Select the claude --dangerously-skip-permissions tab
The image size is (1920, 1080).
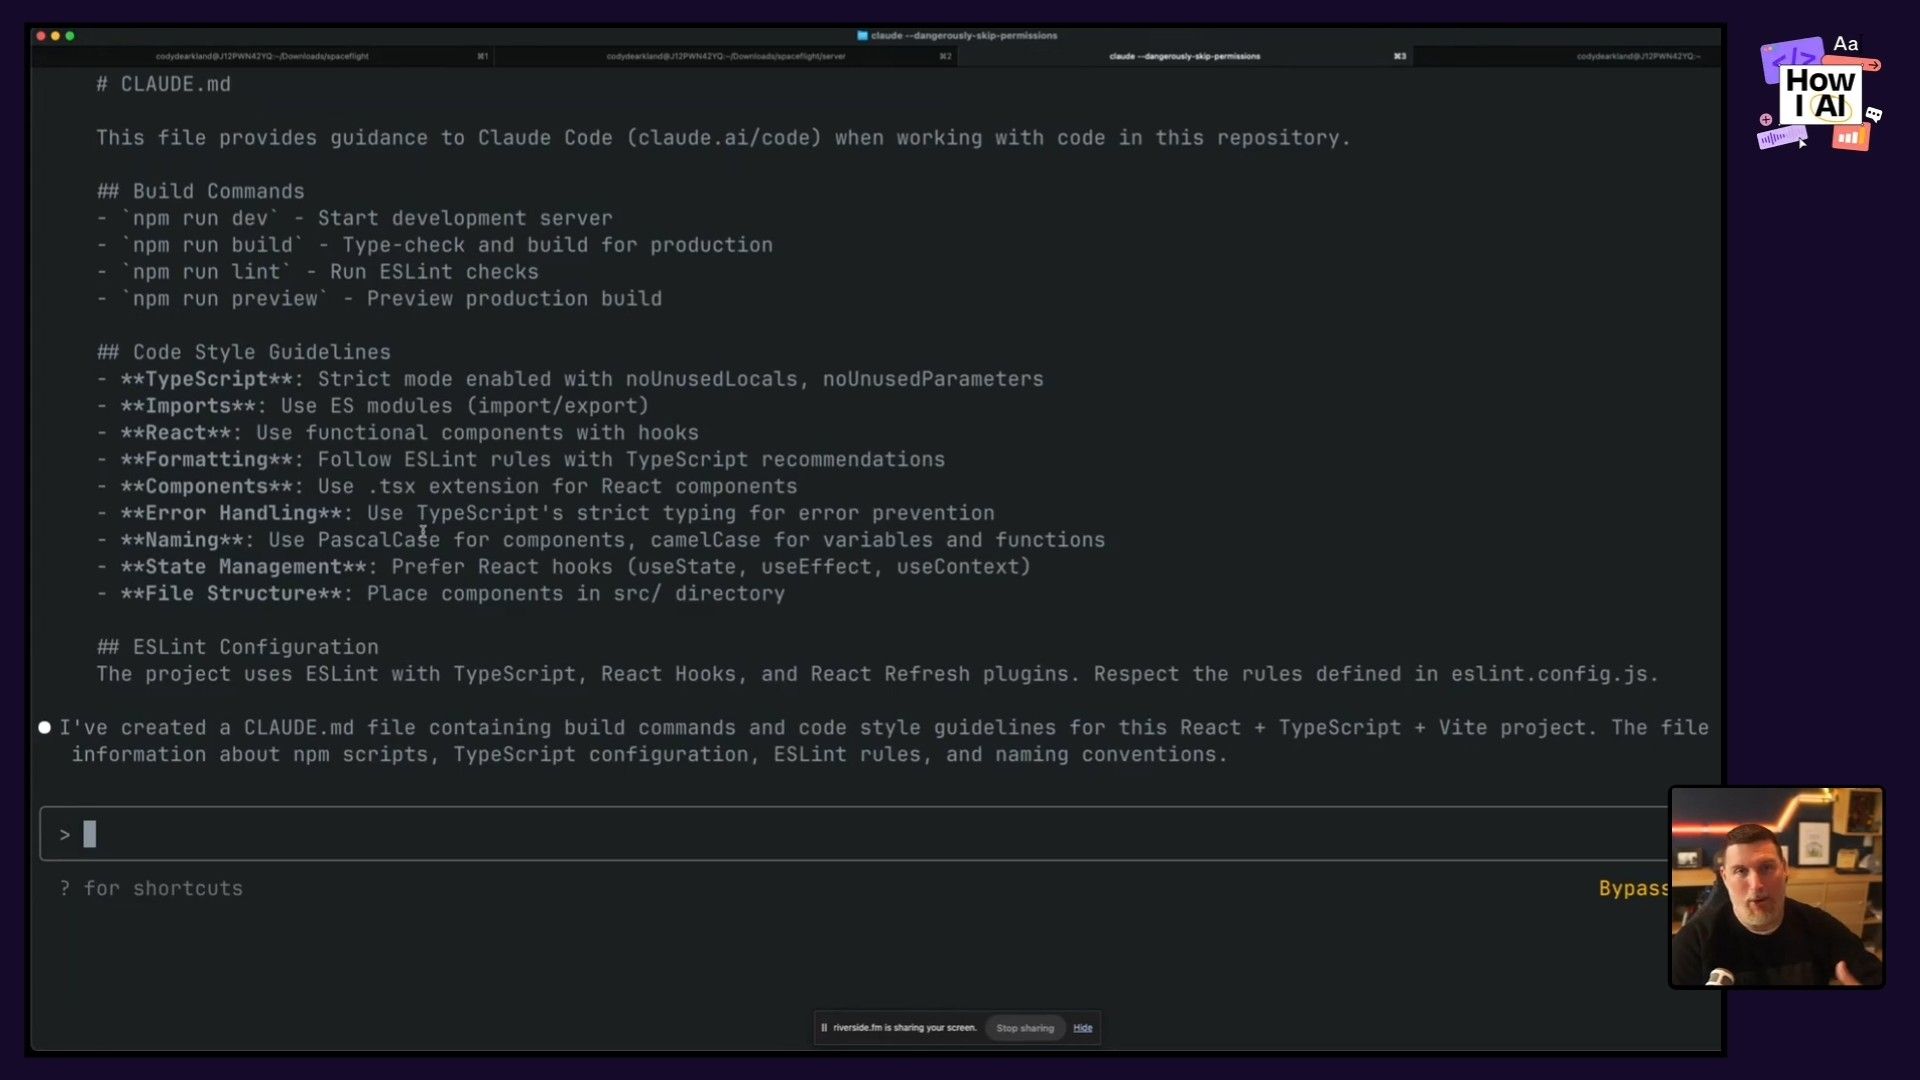1185,57
